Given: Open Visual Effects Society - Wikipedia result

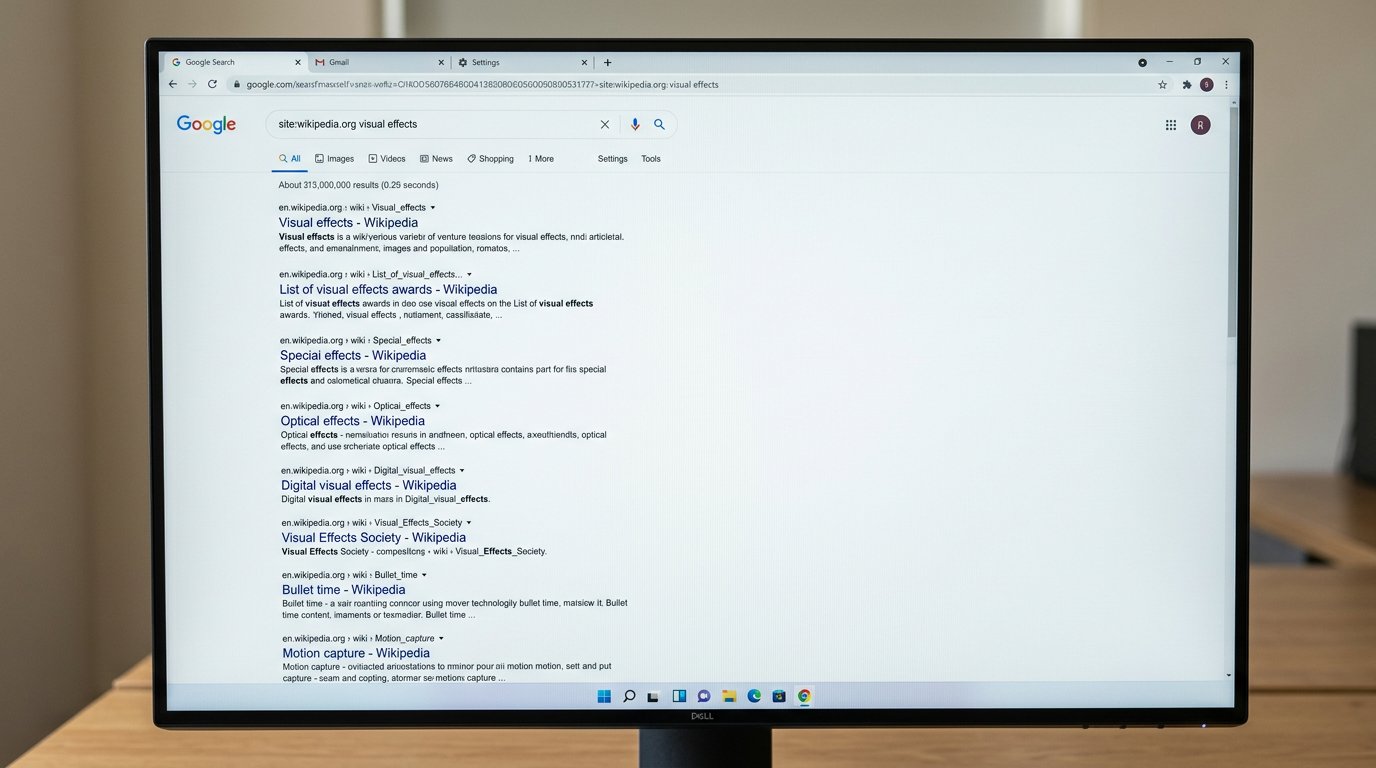Looking at the screenshot, I should tap(374, 538).
